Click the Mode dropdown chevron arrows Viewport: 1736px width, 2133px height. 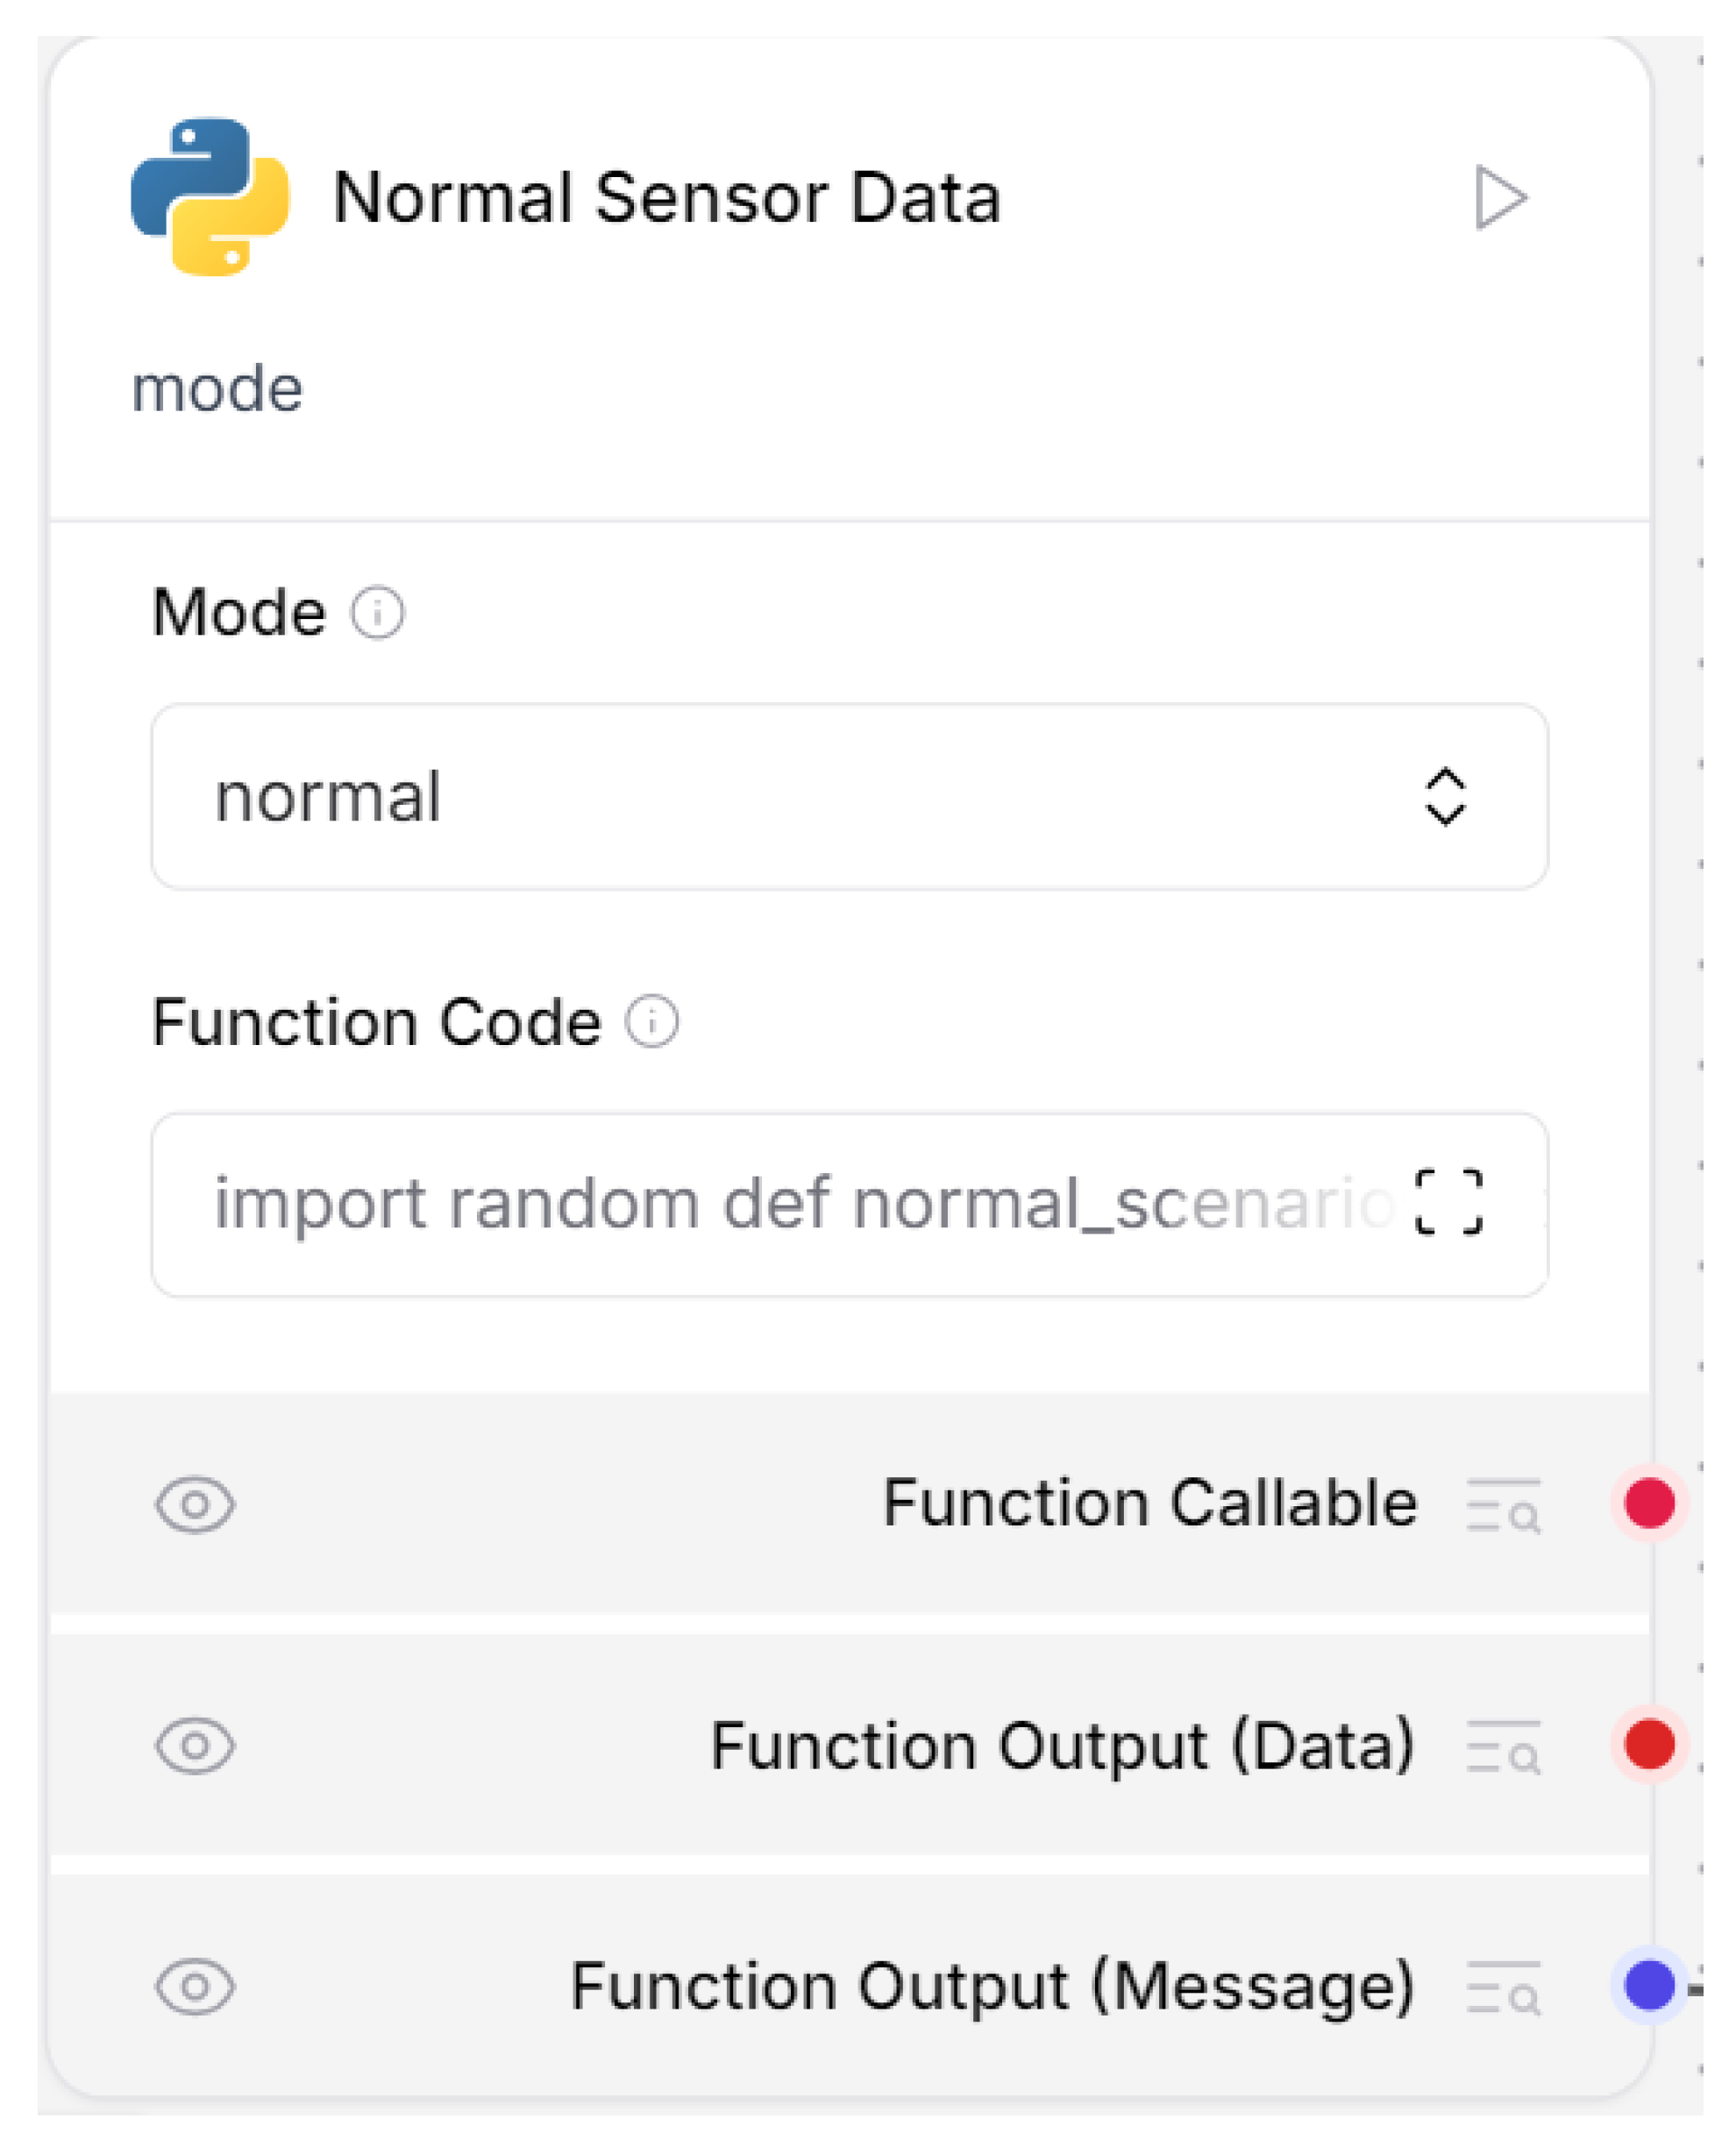coord(1445,797)
